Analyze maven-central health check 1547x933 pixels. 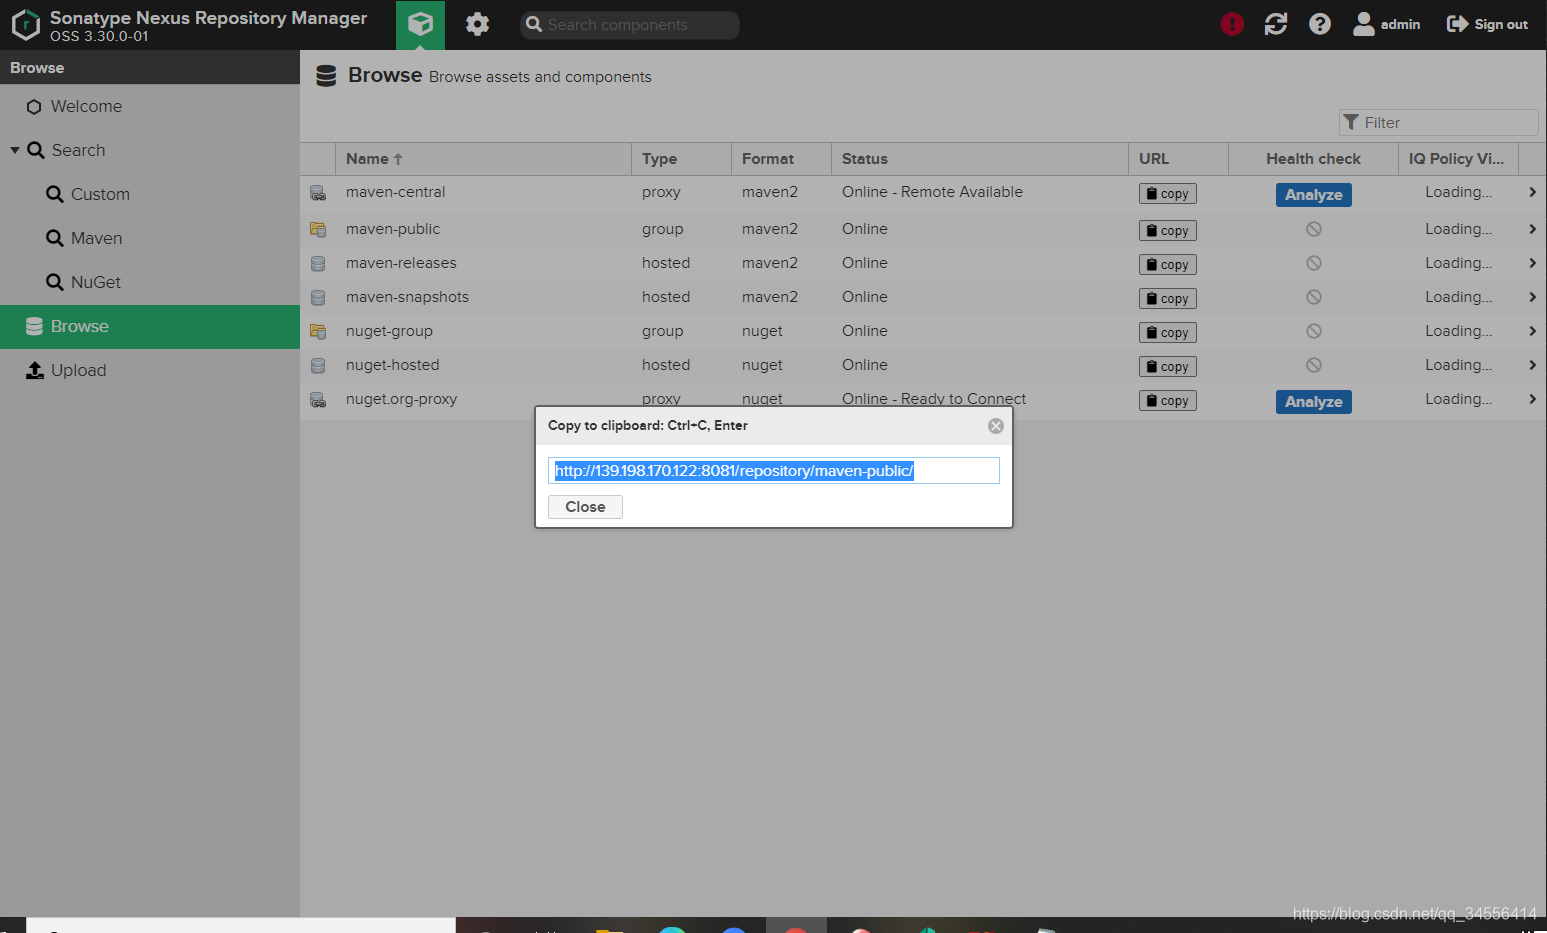tap(1313, 195)
